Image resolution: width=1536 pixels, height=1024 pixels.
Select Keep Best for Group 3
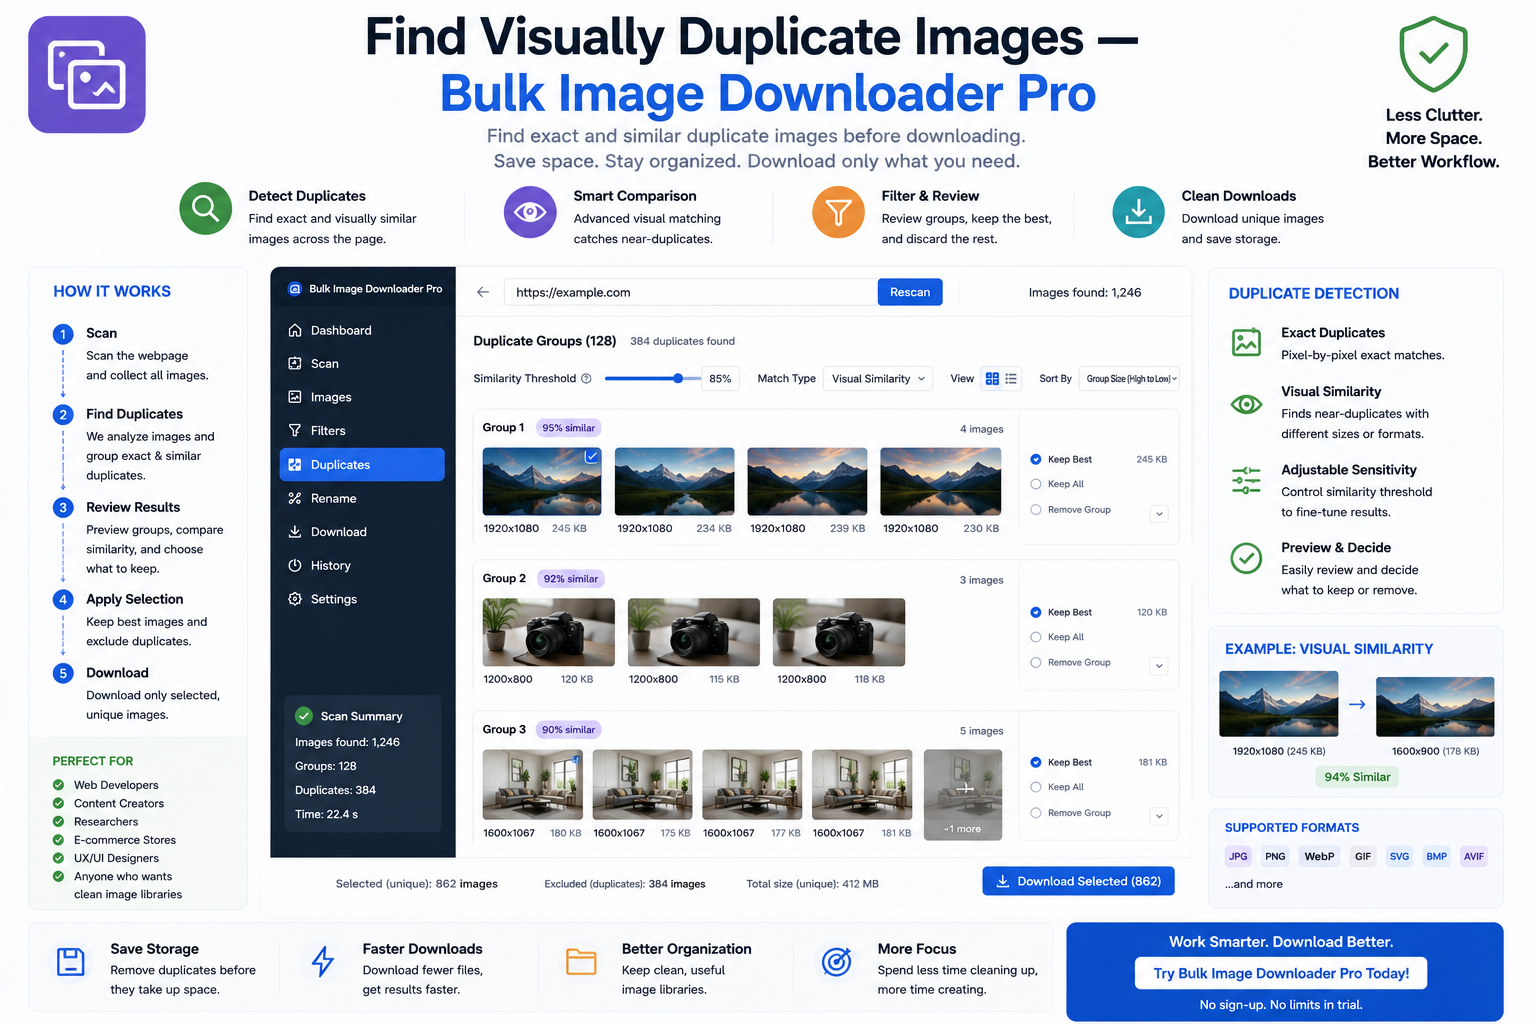coord(1036,762)
